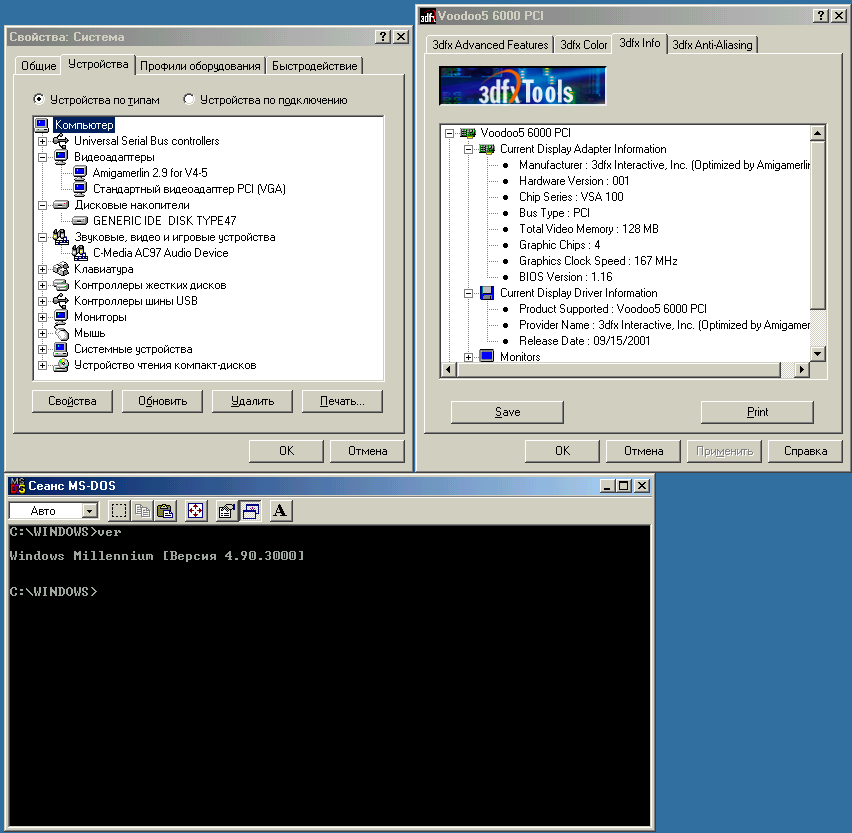Viewport: 852px width, 833px height.
Task: Click the 3dfx Tools banner image
Action: [x=522, y=85]
